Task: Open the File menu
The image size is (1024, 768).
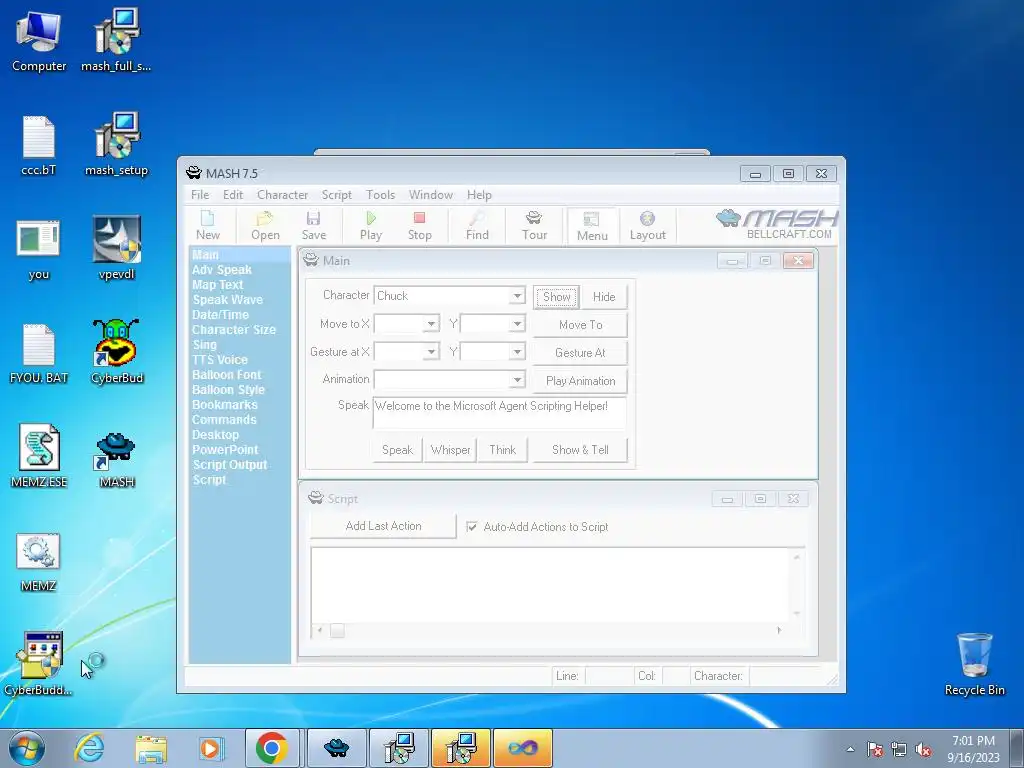Action: point(200,195)
